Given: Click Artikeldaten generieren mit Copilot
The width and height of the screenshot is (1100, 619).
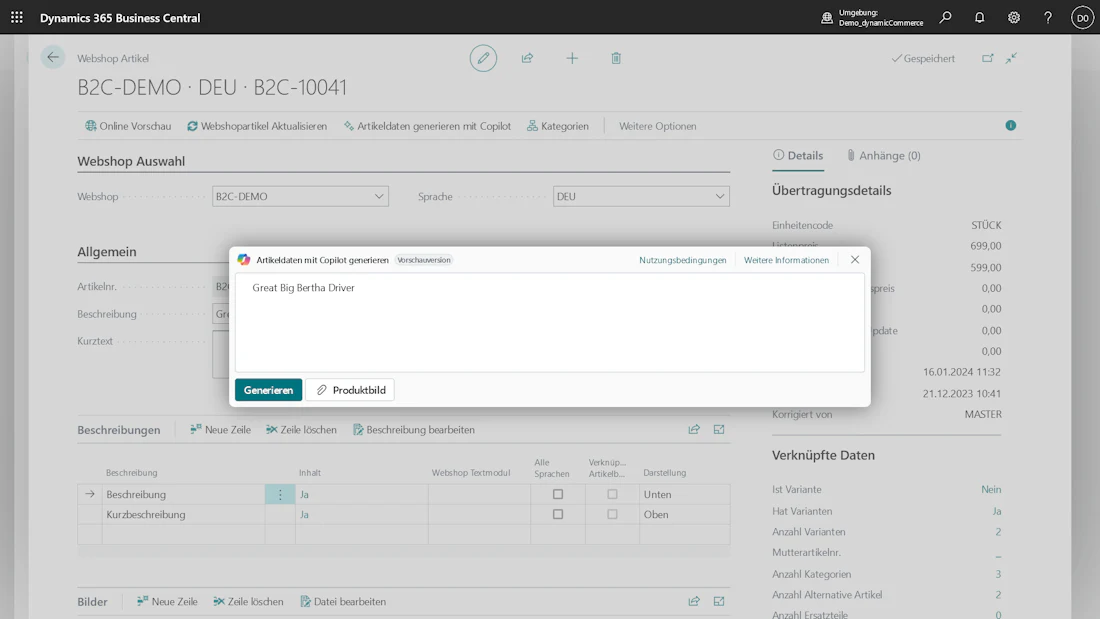Looking at the screenshot, I should click(427, 126).
